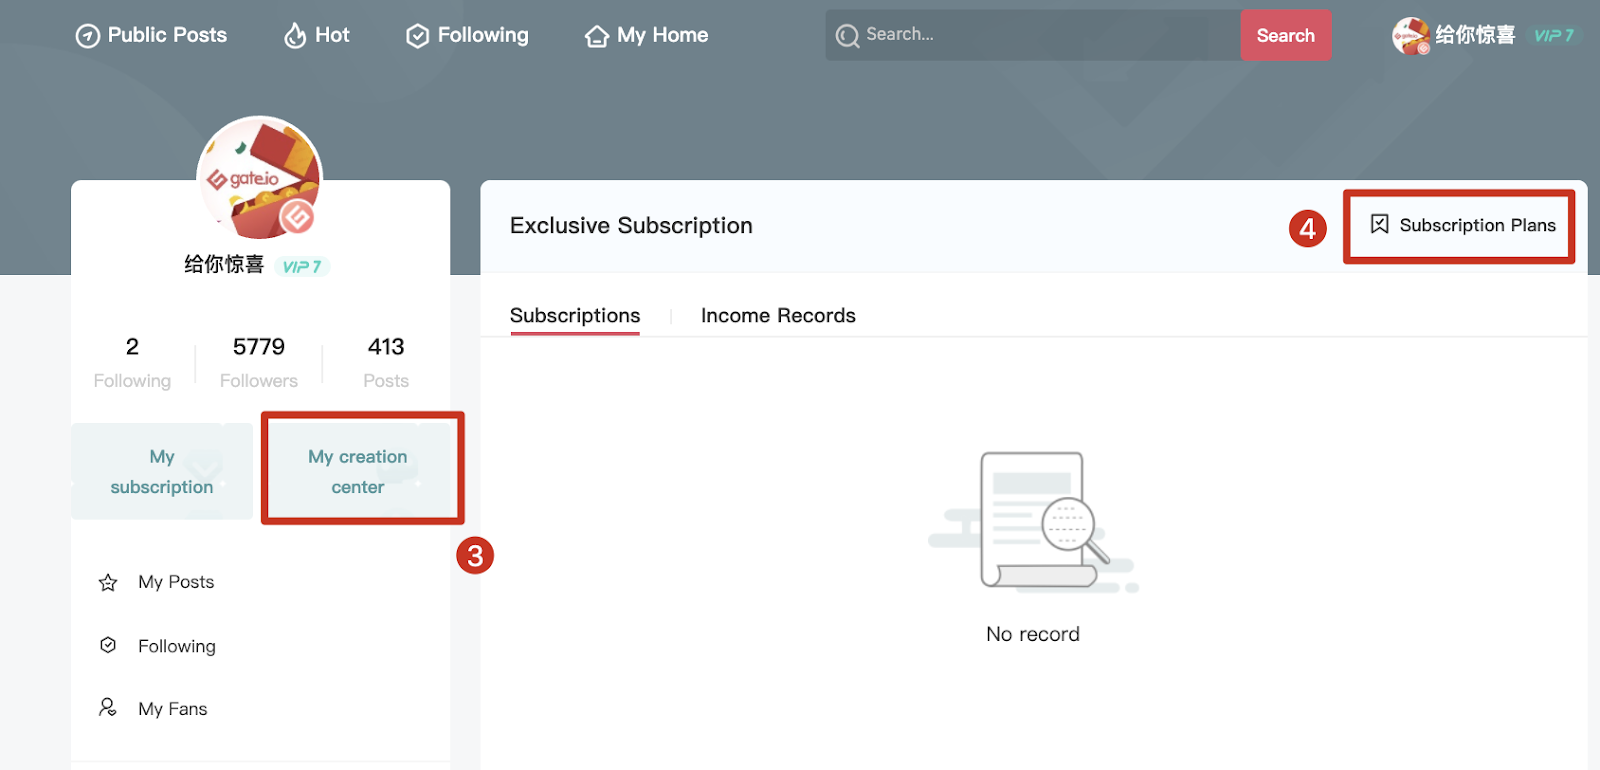Click the Following shield icon in navbar
The width and height of the screenshot is (1600, 770).
[x=417, y=36]
